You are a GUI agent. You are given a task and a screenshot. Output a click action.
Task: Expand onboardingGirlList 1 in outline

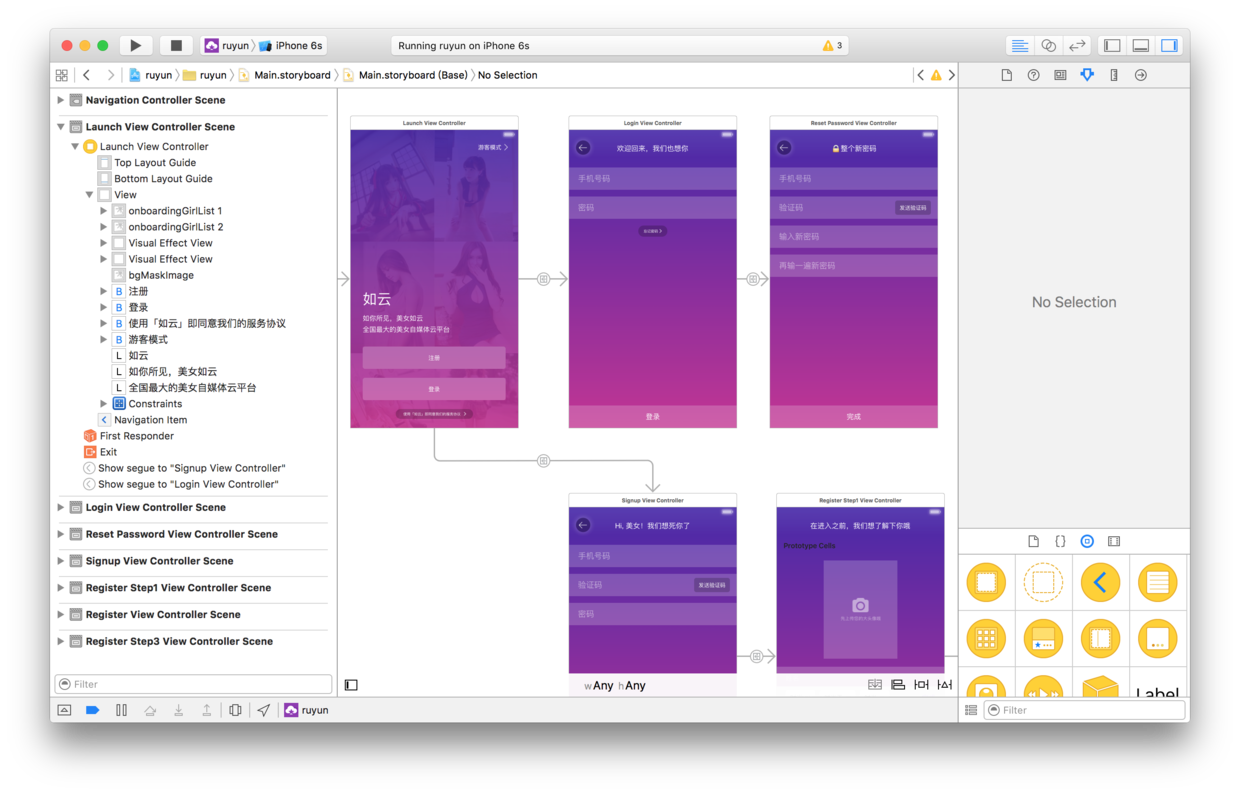[103, 211]
